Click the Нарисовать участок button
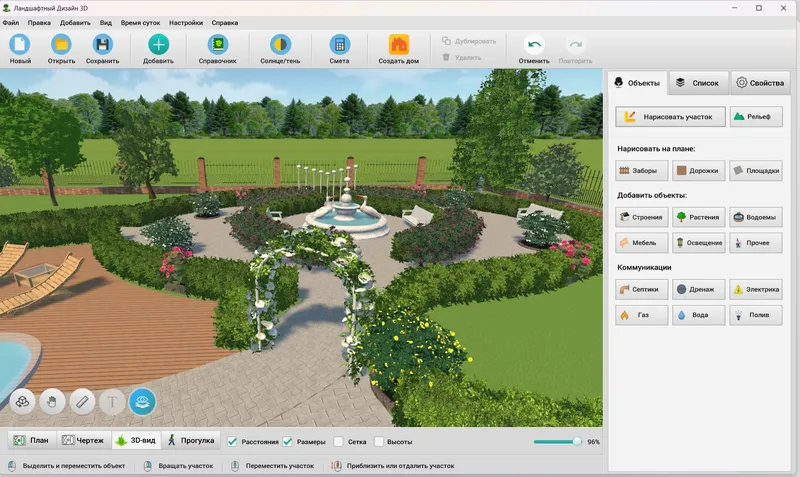 tap(670, 117)
